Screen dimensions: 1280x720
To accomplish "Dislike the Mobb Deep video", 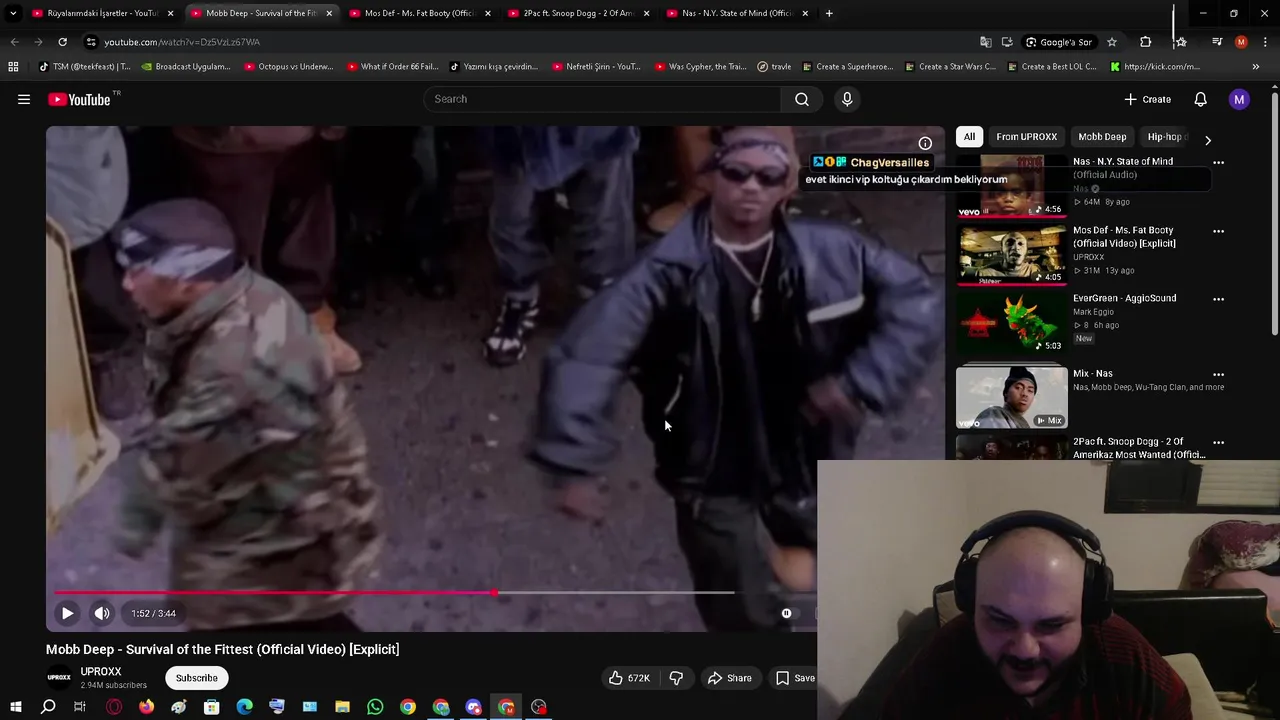I will tap(676, 678).
